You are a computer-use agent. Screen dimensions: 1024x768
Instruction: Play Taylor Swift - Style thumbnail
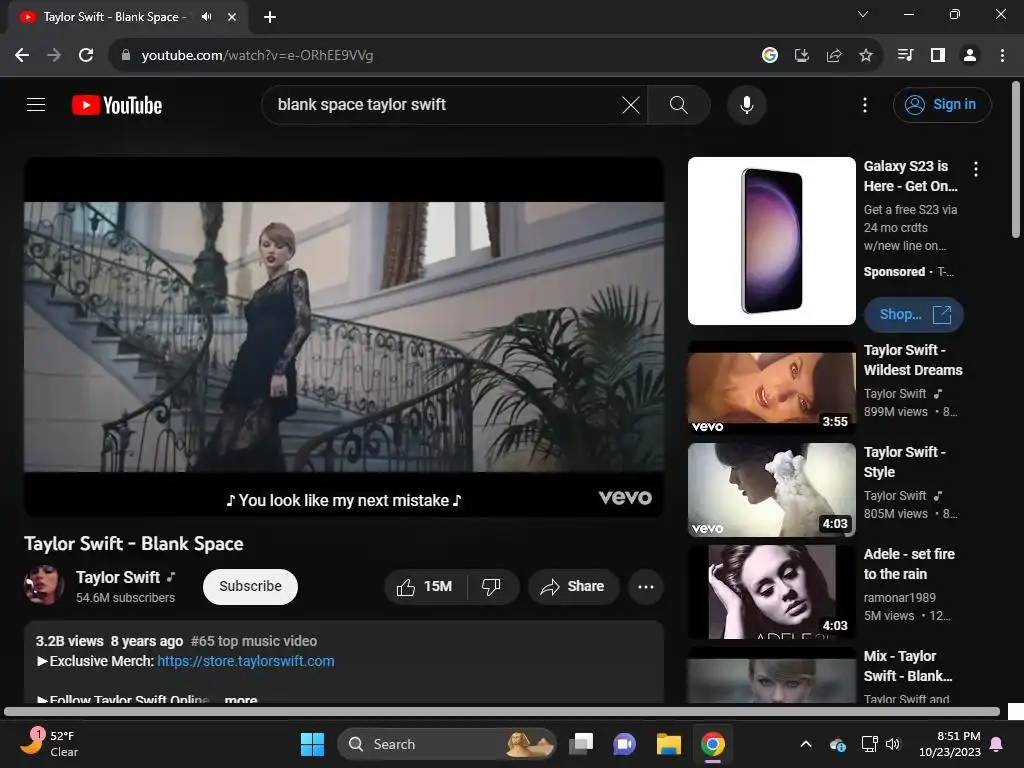(x=771, y=490)
